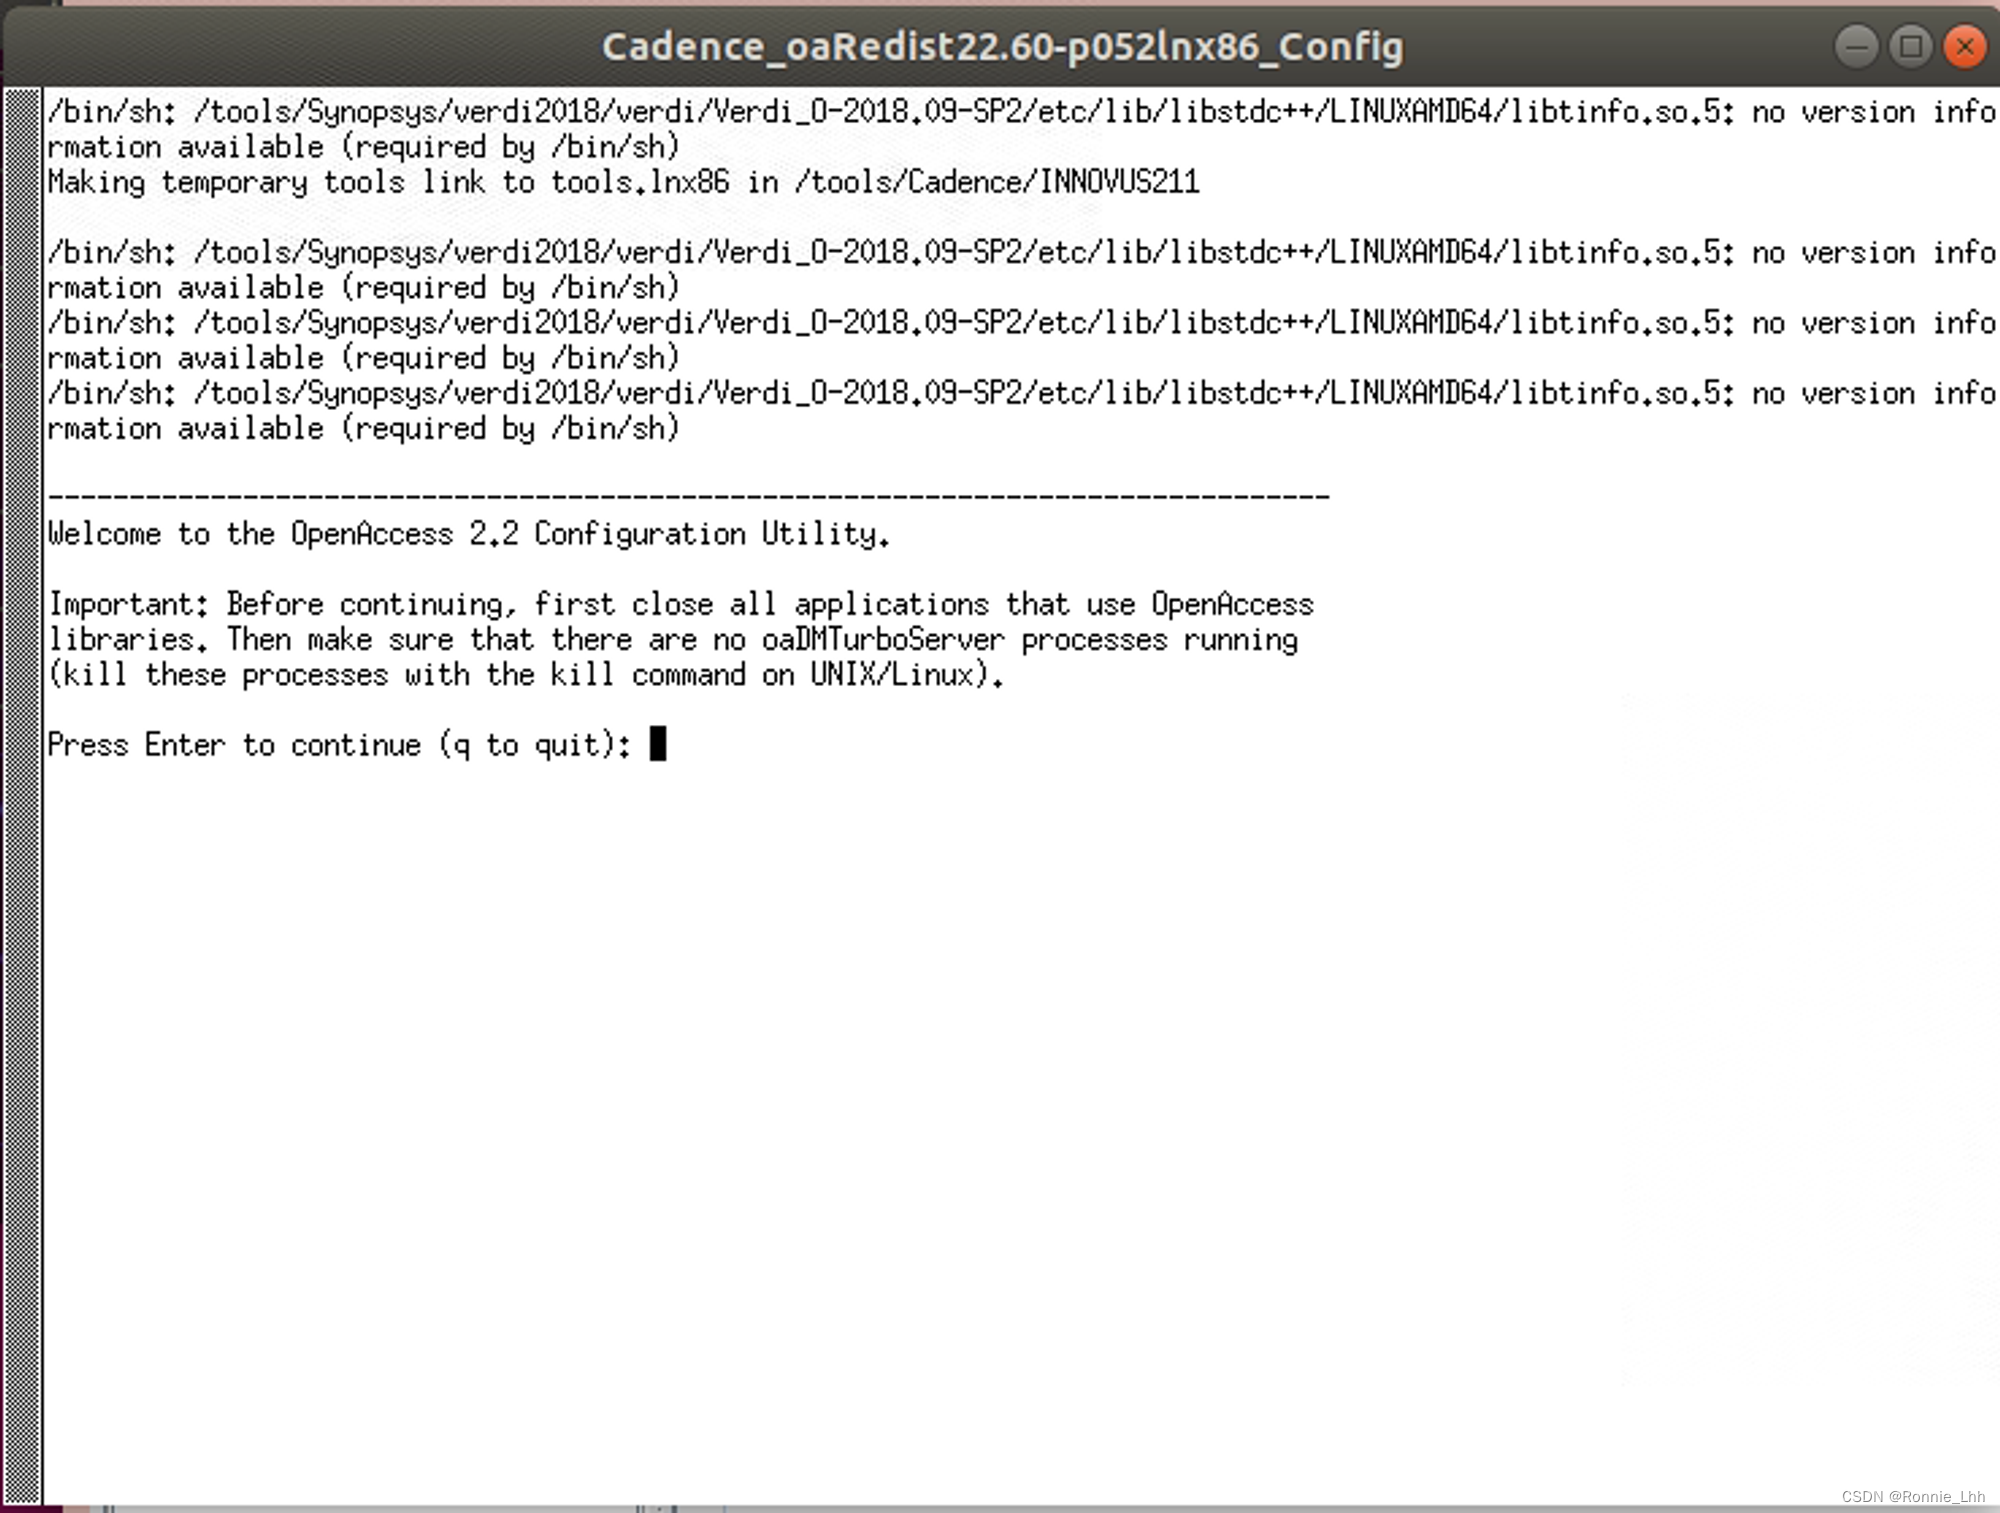Image resolution: width=2000 pixels, height=1513 pixels.
Task: Close the Cadence_oaRedist Config window
Action: 1964,47
